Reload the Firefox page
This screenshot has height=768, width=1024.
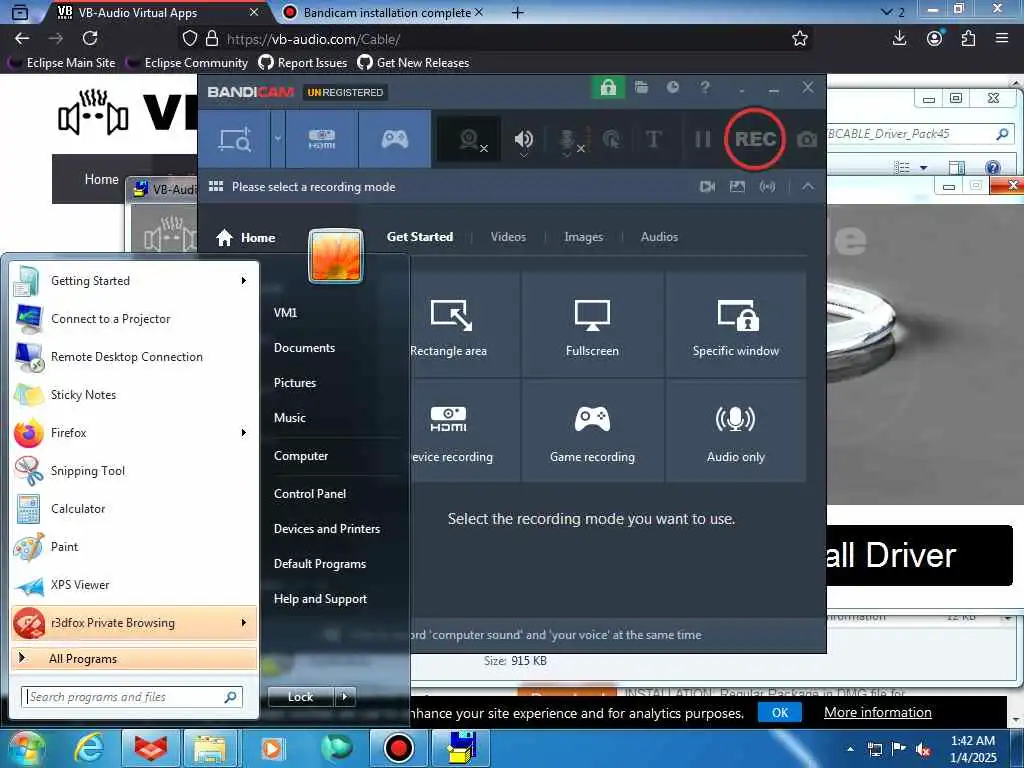[90, 39]
